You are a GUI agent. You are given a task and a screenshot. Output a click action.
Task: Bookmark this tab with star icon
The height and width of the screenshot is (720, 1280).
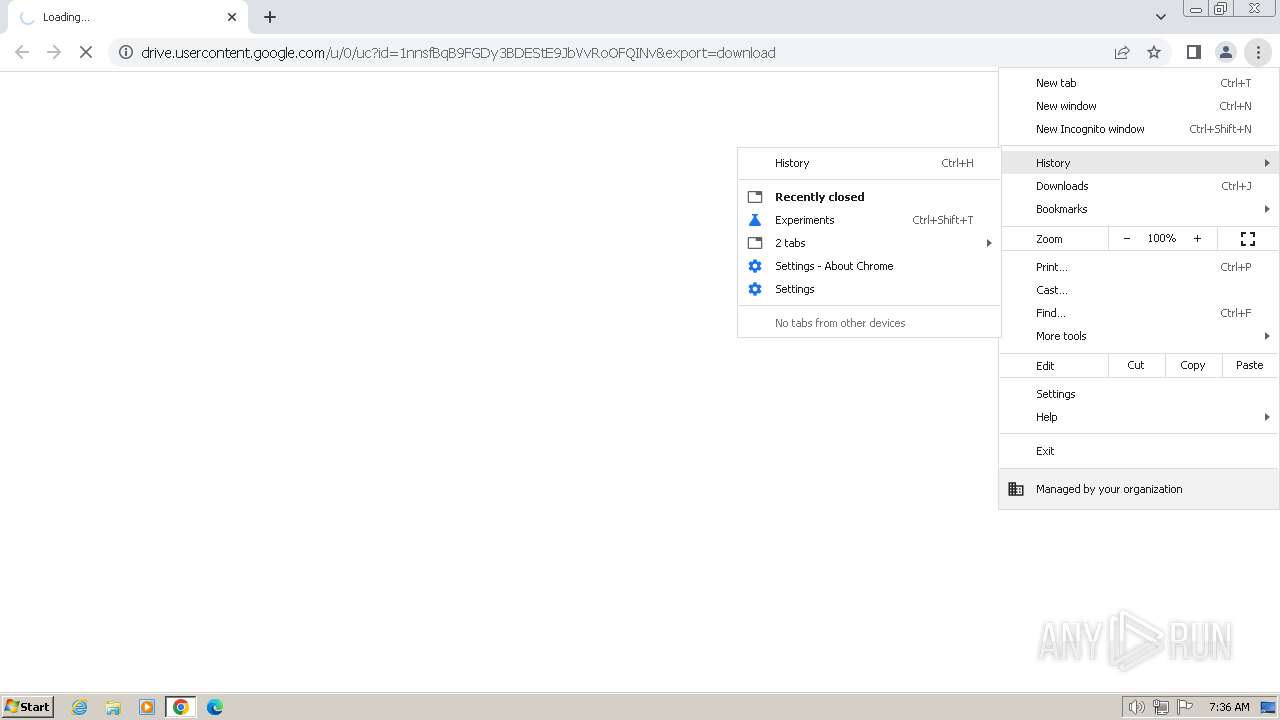click(1154, 52)
